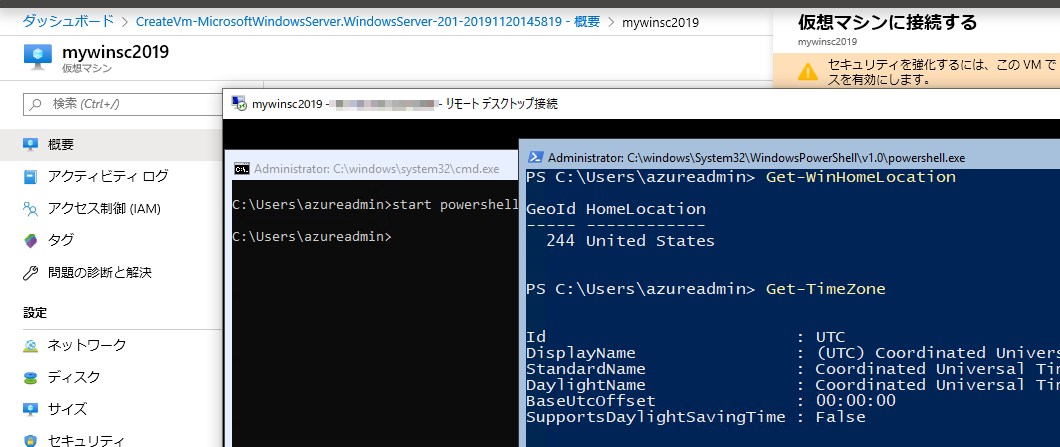The width and height of the screenshot is (1060, 447).
Task: Click the ディスク icon
Action: [x=30, y=377]
